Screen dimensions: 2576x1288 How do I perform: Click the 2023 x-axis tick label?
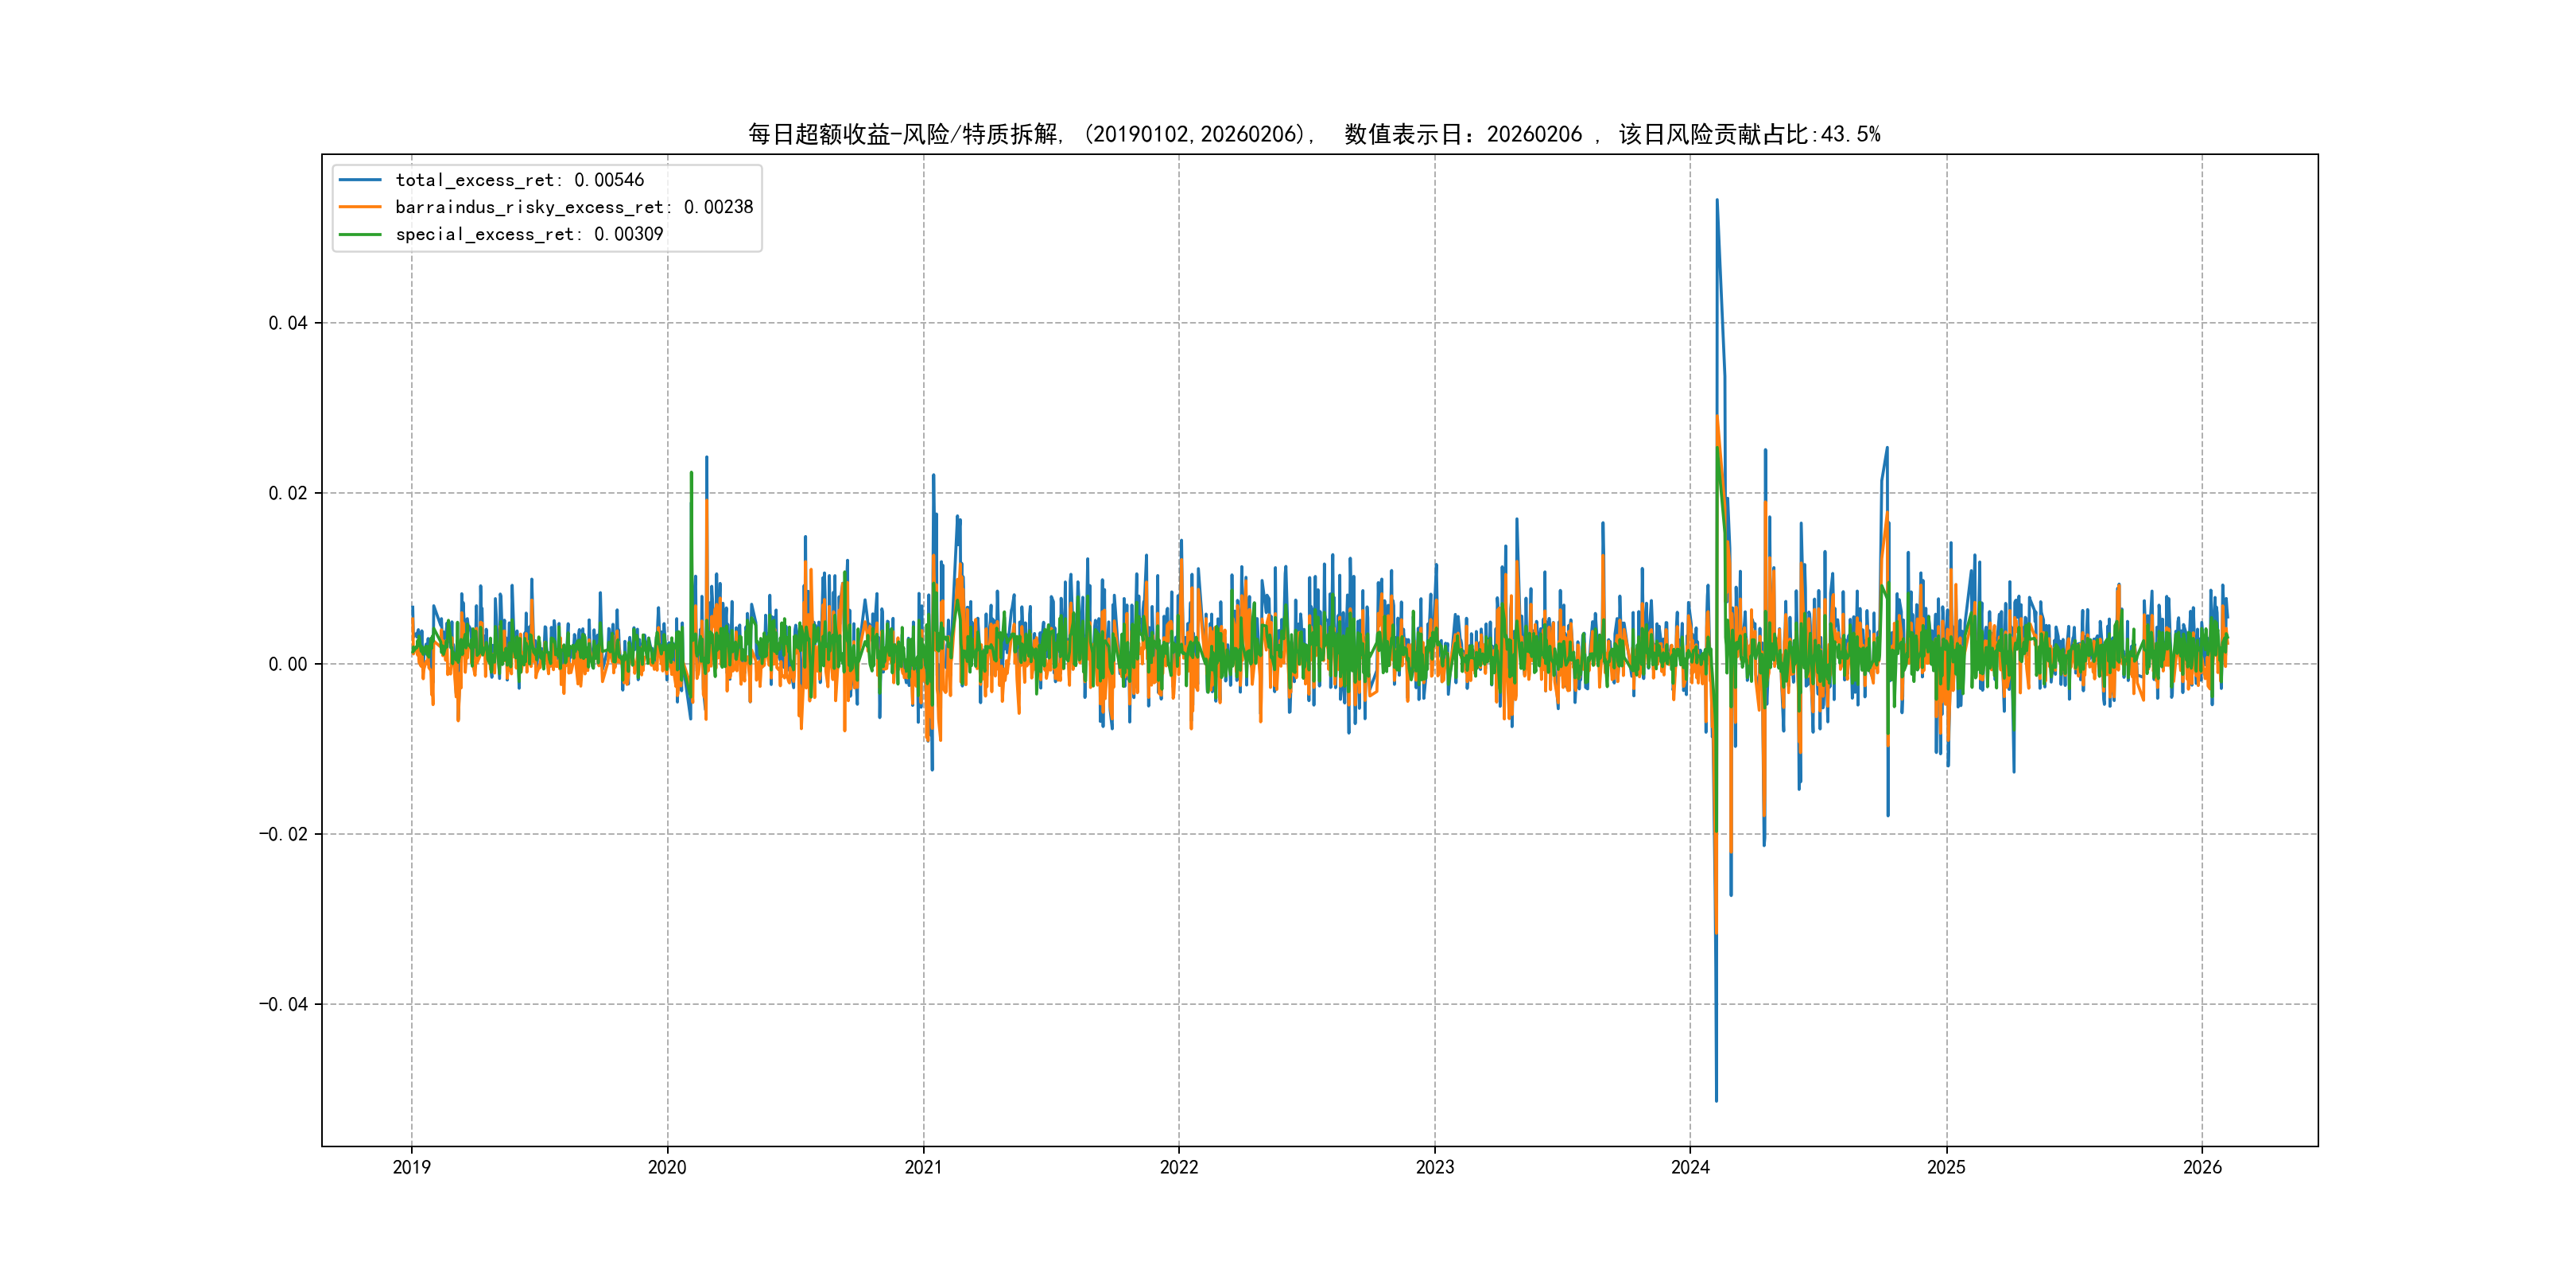(1435, 1167)
